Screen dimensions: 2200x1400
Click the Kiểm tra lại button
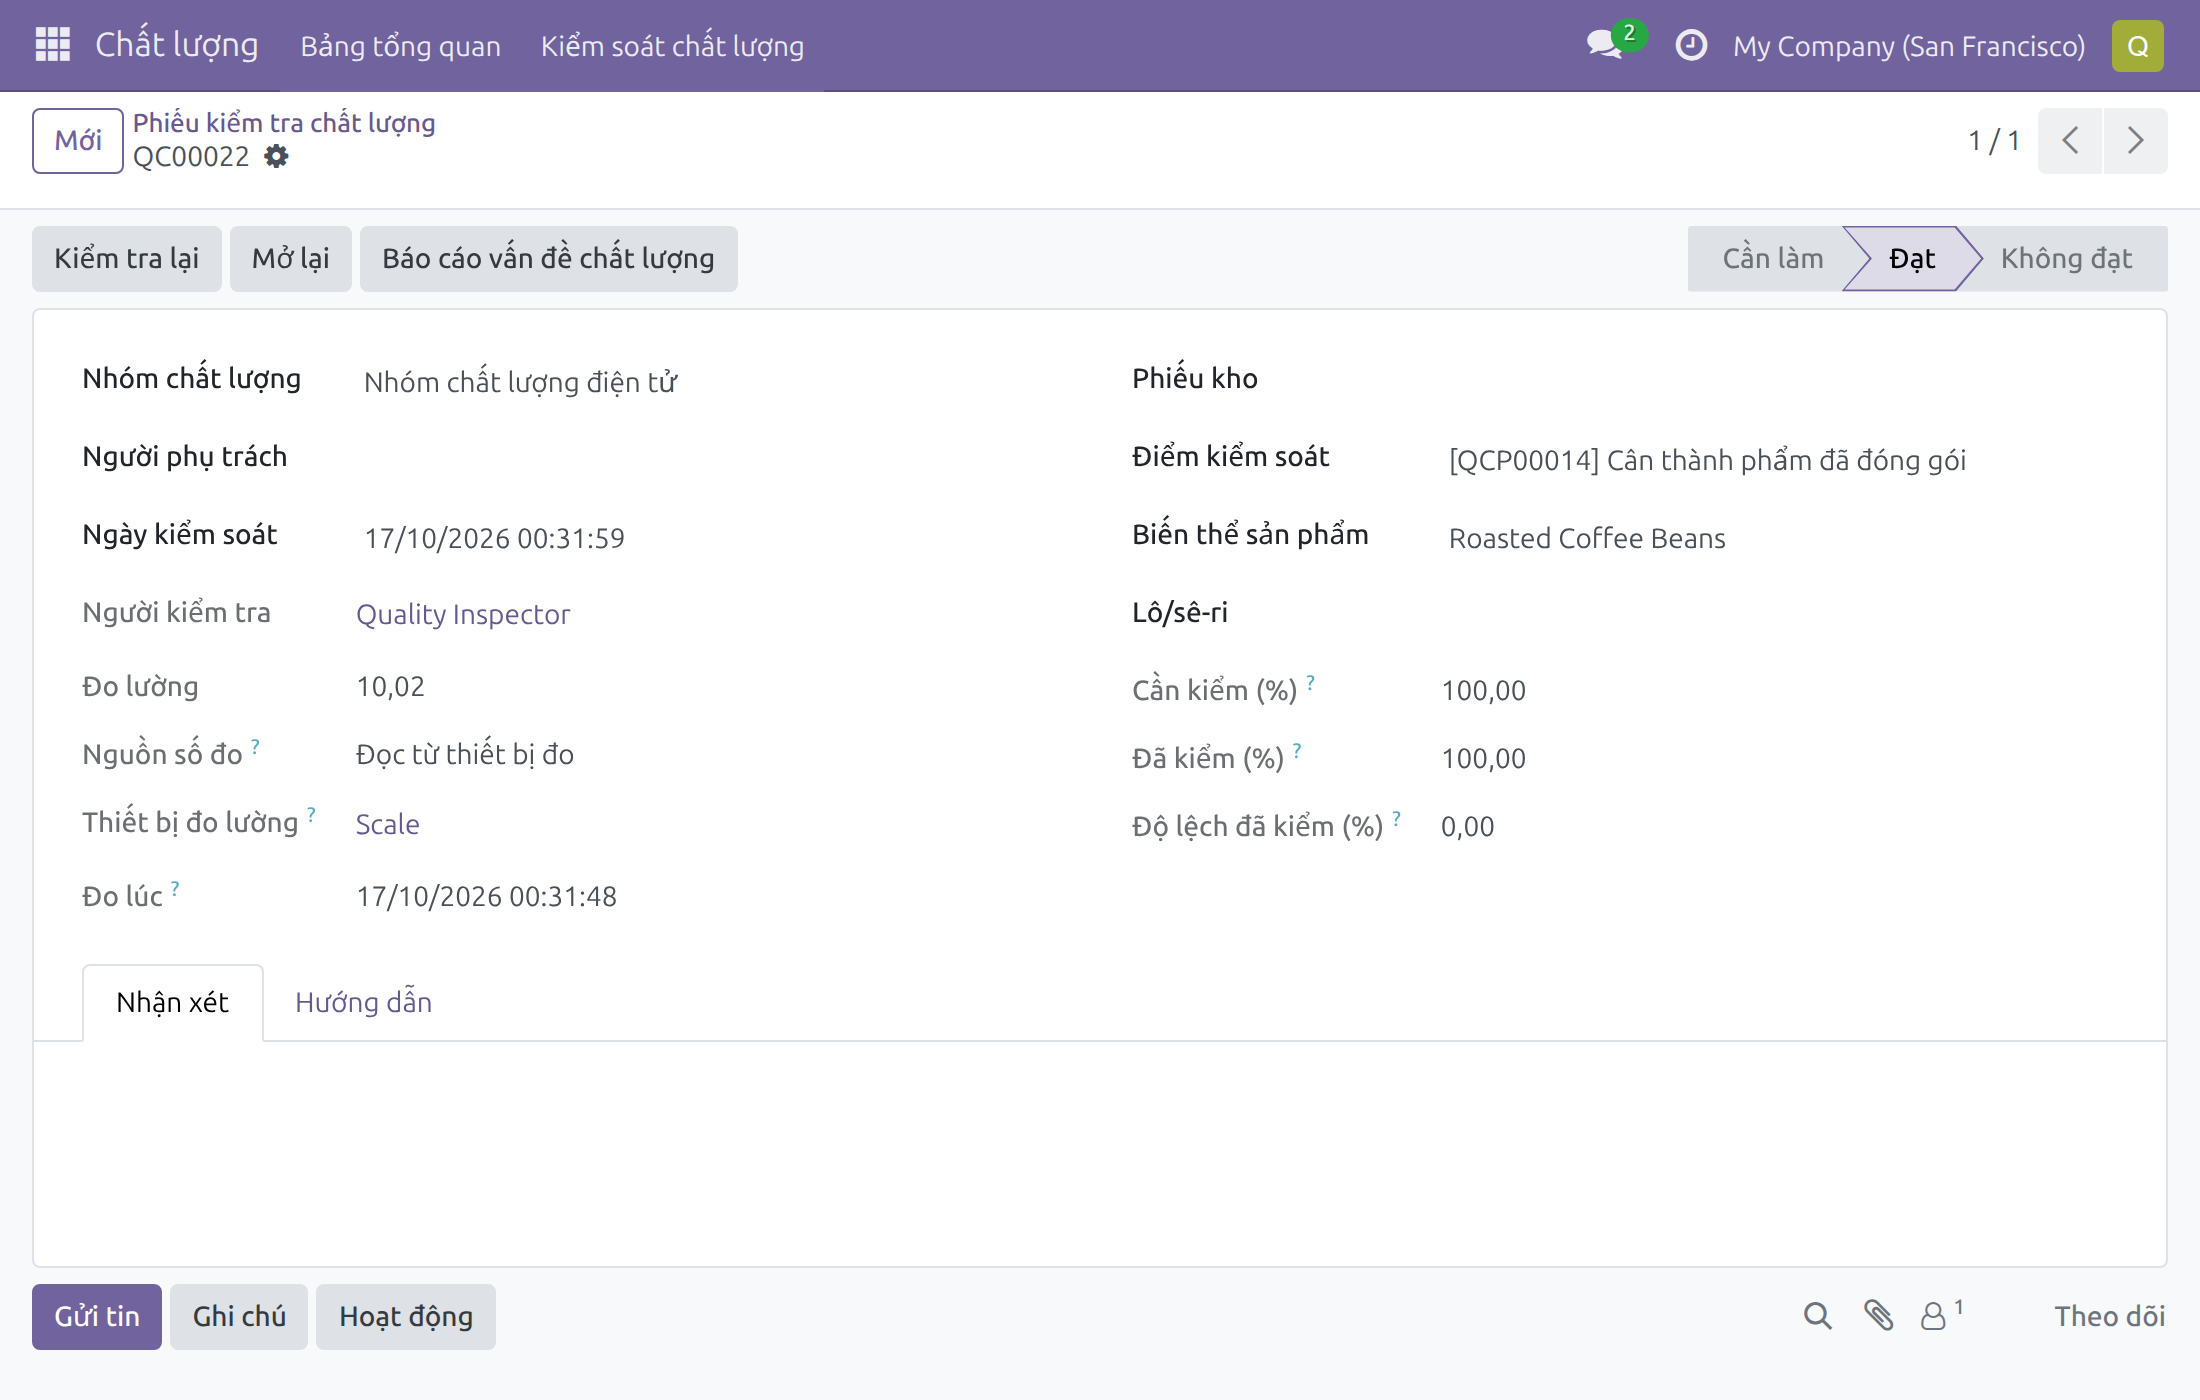click(127, 259)
